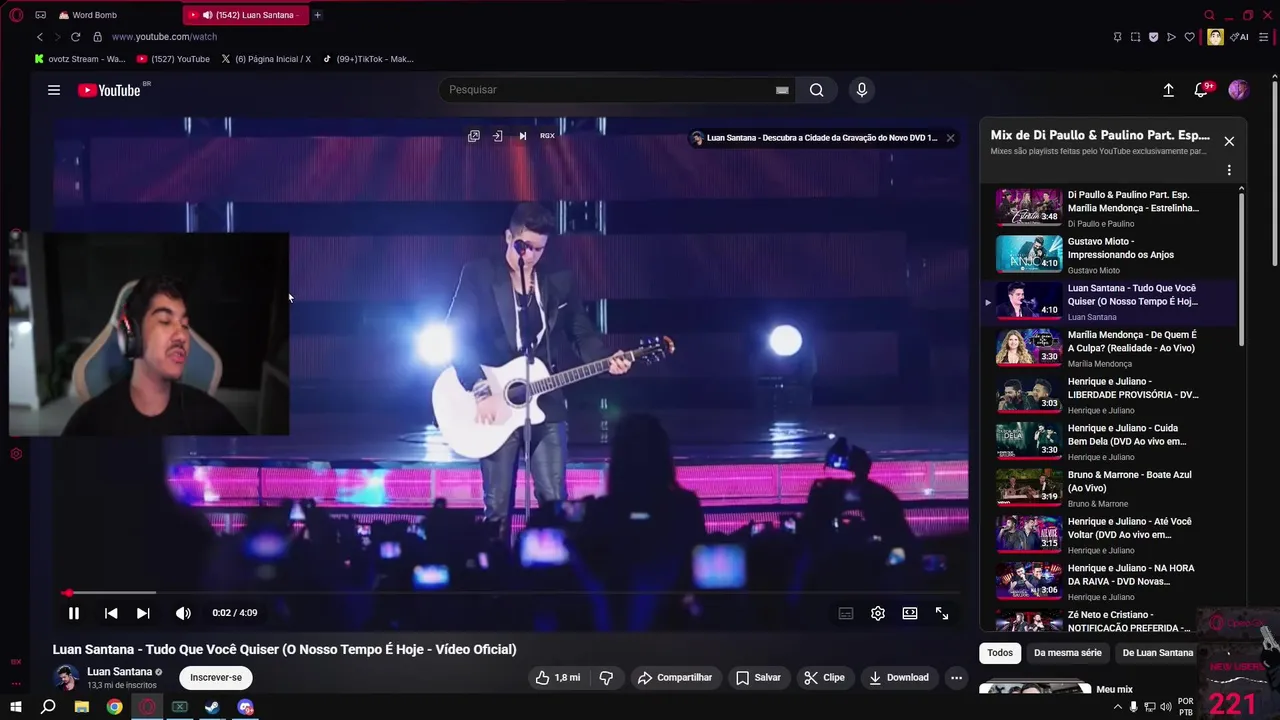Go back in browser history

(x=40, y=37)
